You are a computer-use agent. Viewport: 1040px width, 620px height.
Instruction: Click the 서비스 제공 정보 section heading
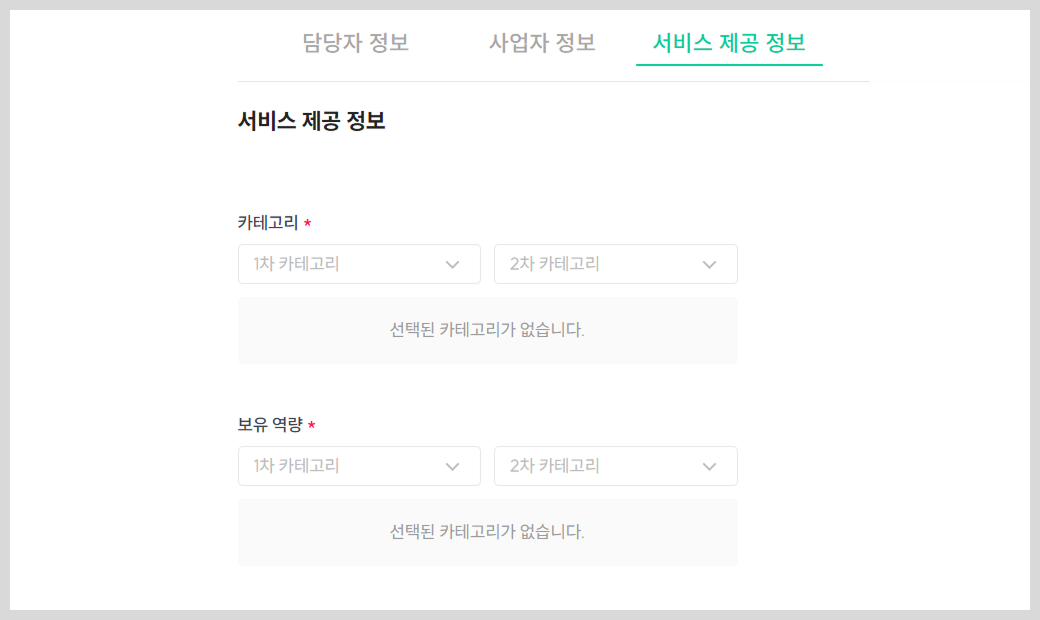click(x=312, y=121)
